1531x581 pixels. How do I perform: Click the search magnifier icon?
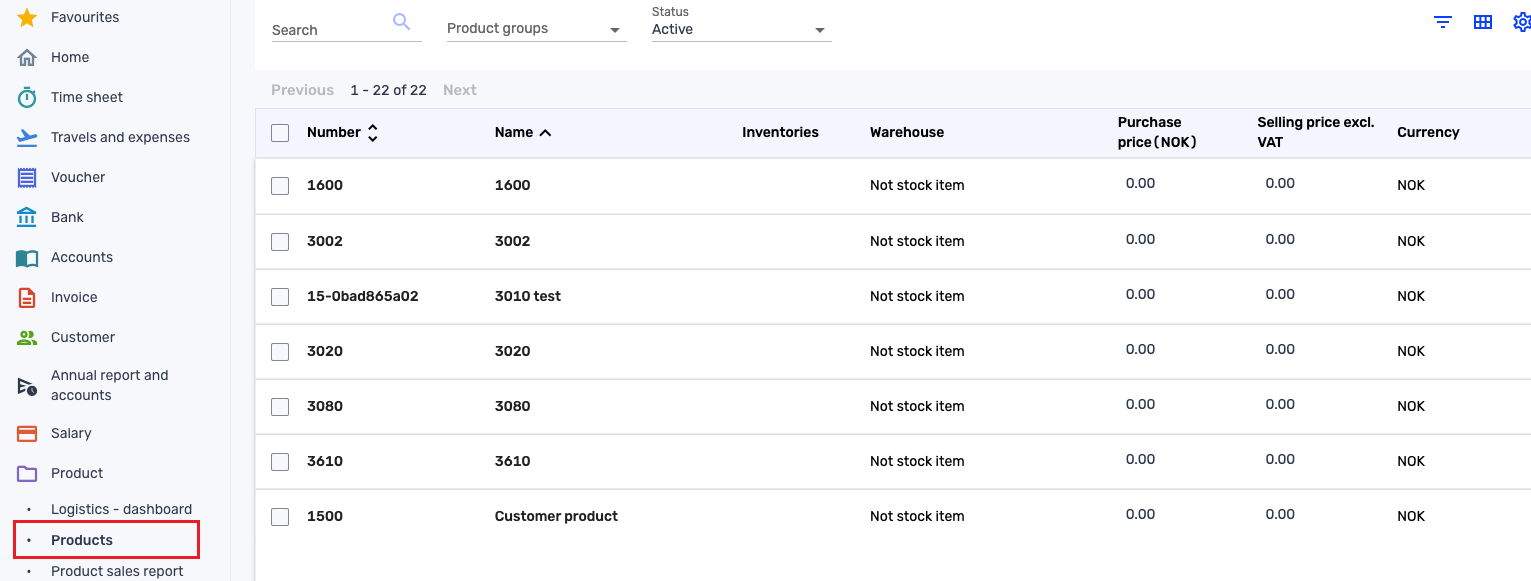(402, 21)
